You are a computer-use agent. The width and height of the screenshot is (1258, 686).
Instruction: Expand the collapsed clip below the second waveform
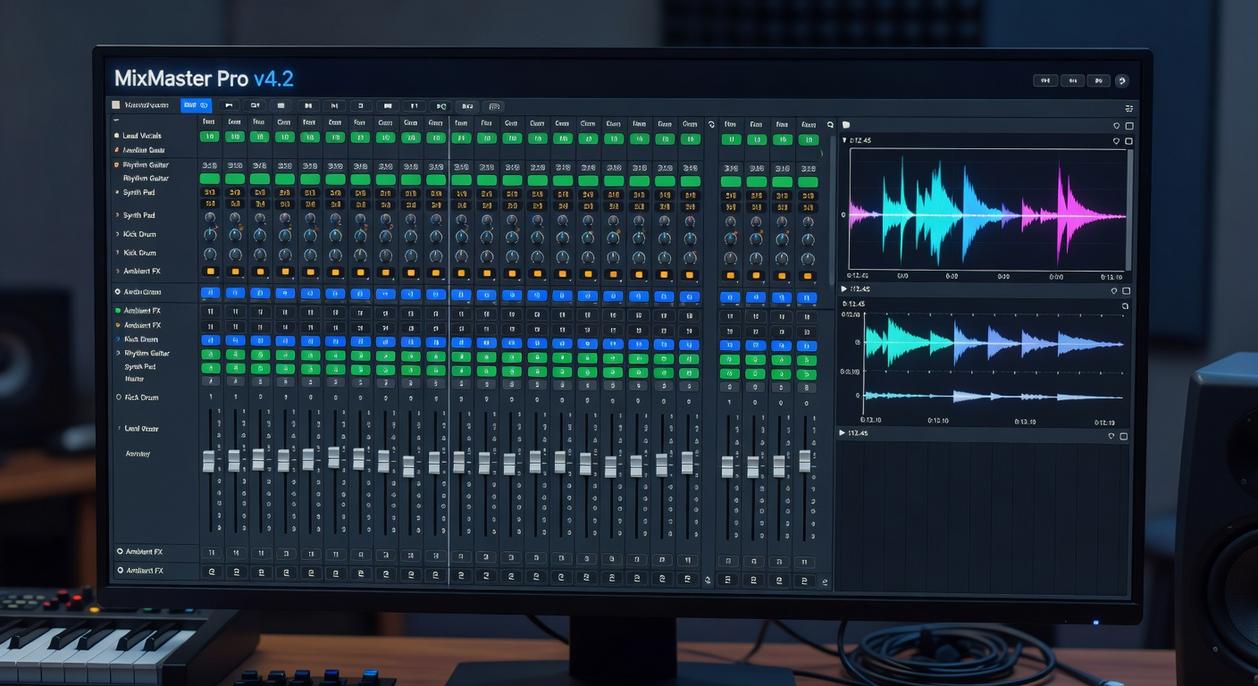point(843,433)
